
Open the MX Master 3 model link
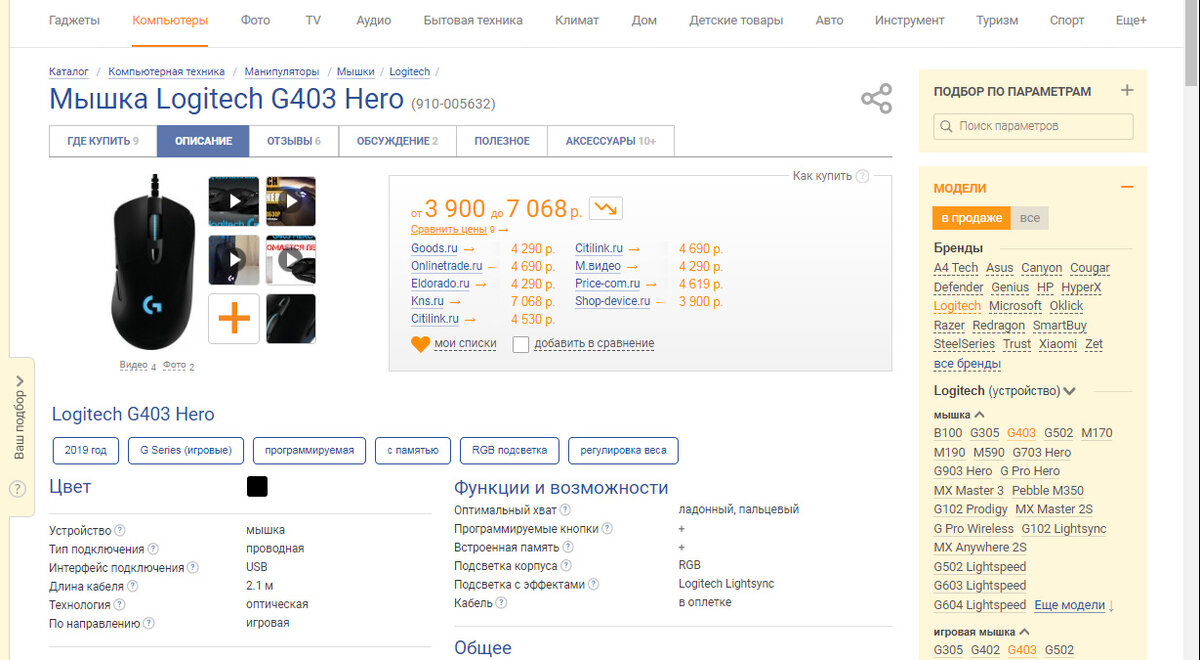coord(969,490)
